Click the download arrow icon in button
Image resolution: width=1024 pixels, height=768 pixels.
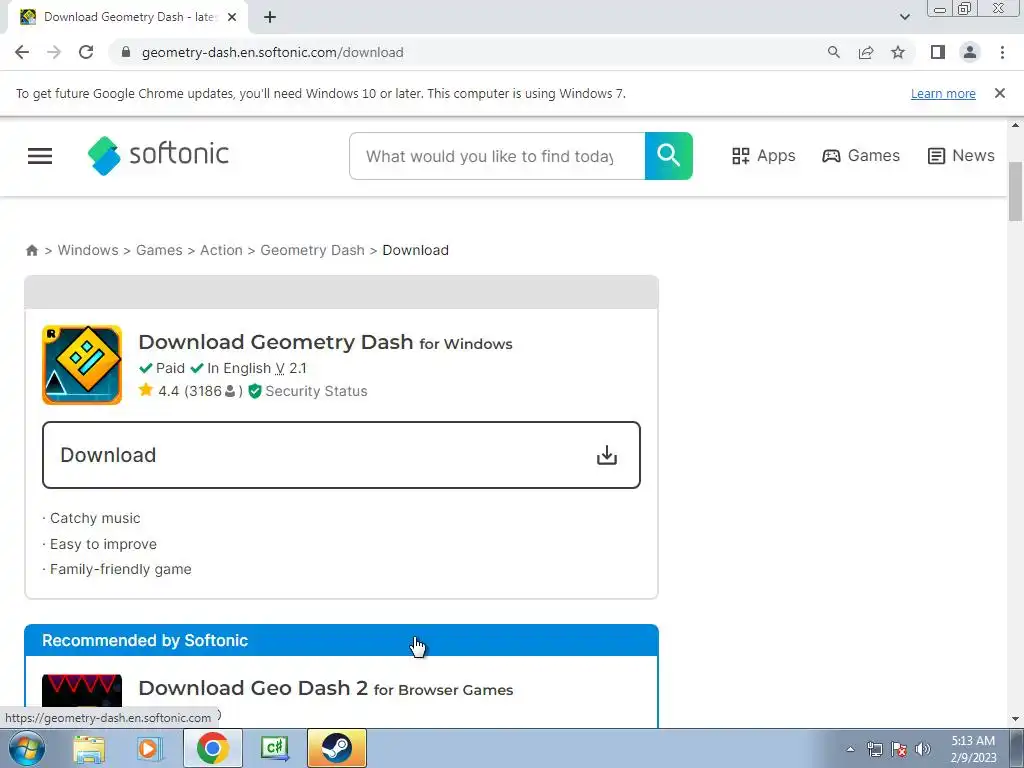(x=607, y=455)
